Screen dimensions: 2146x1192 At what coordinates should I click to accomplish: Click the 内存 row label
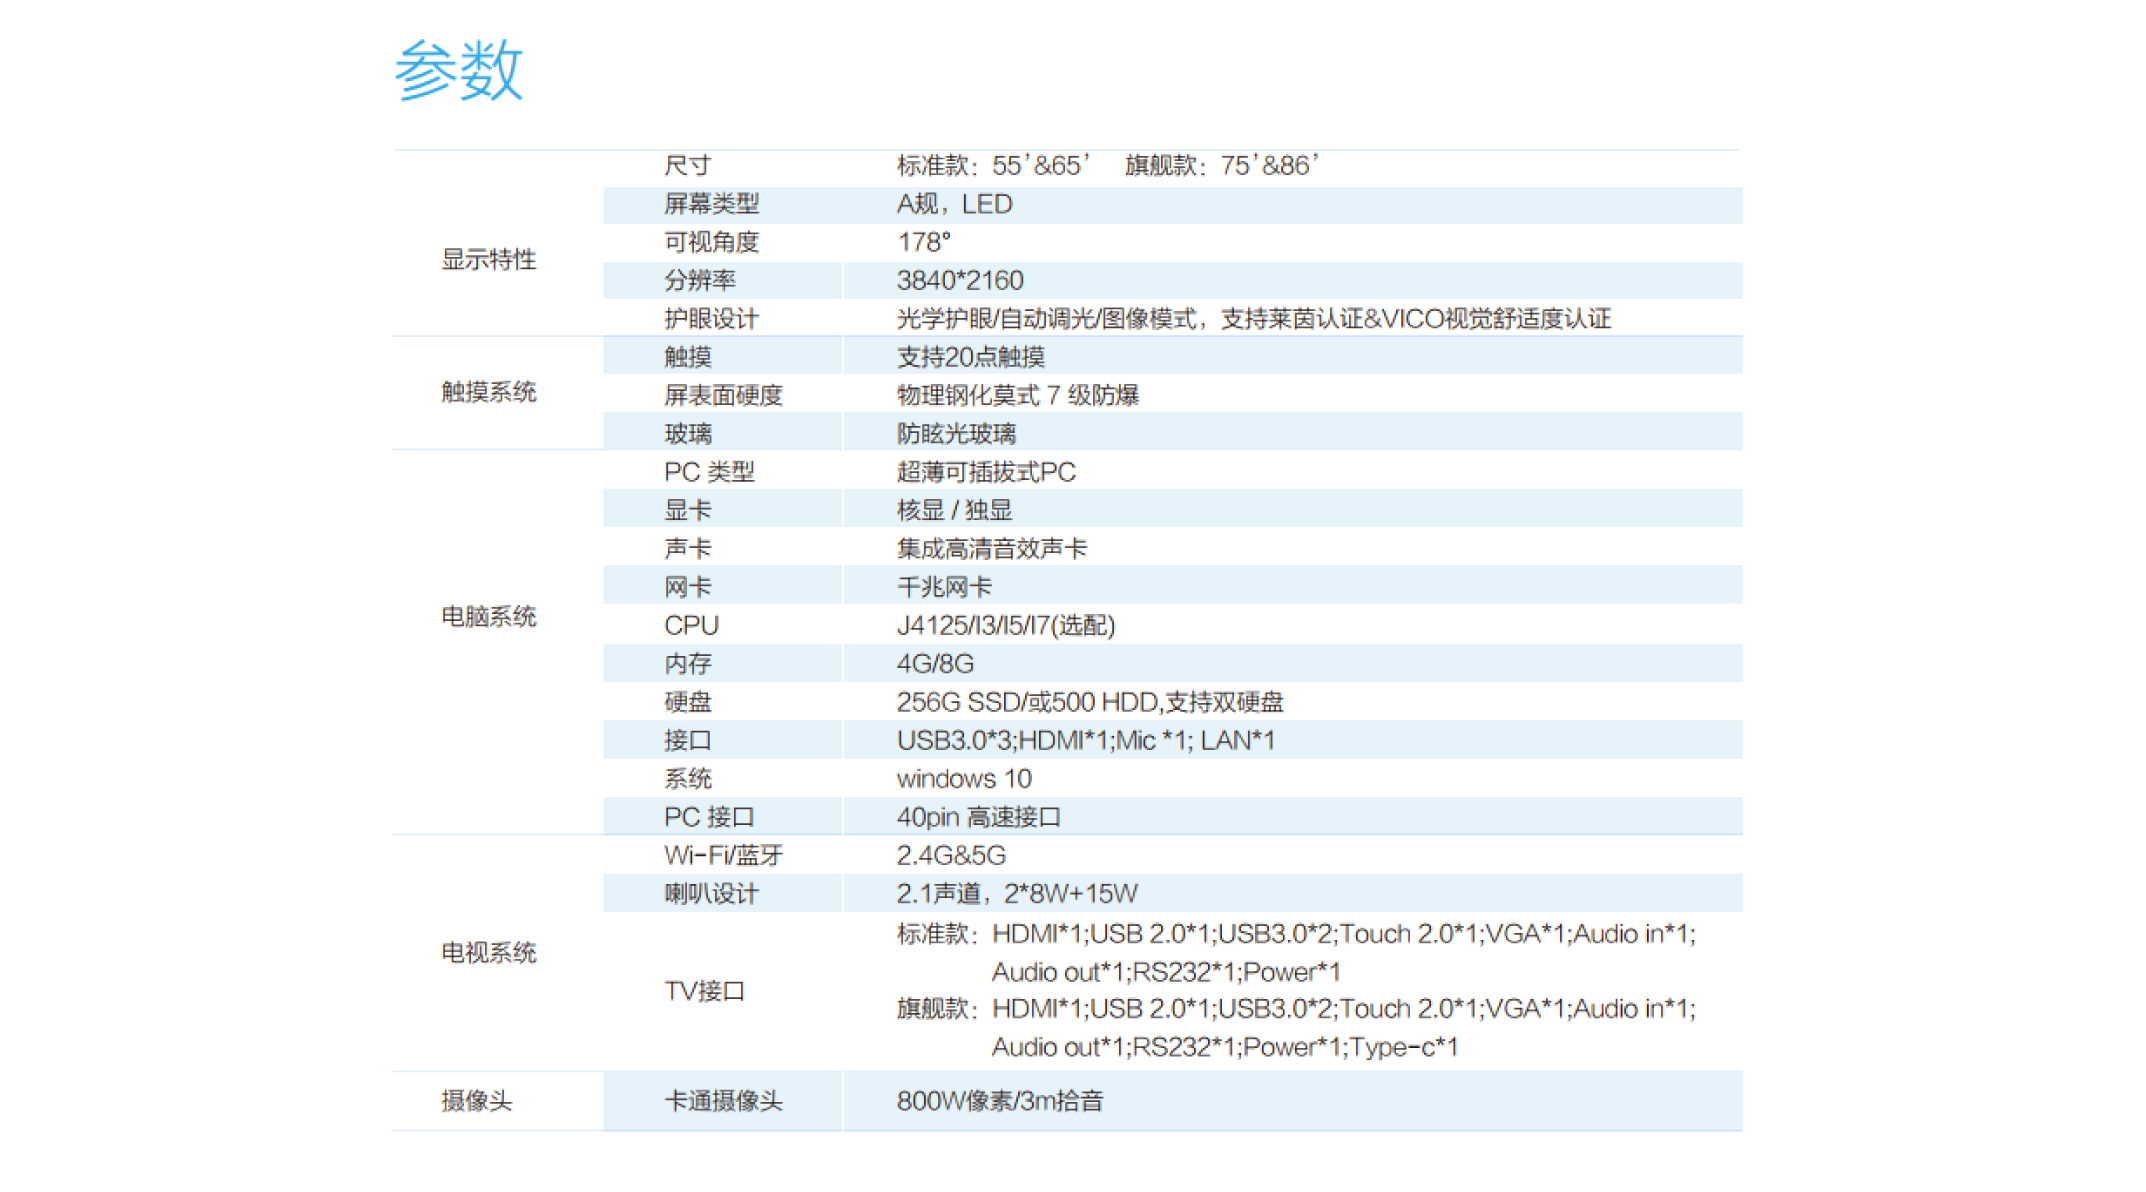pos(688,664)
